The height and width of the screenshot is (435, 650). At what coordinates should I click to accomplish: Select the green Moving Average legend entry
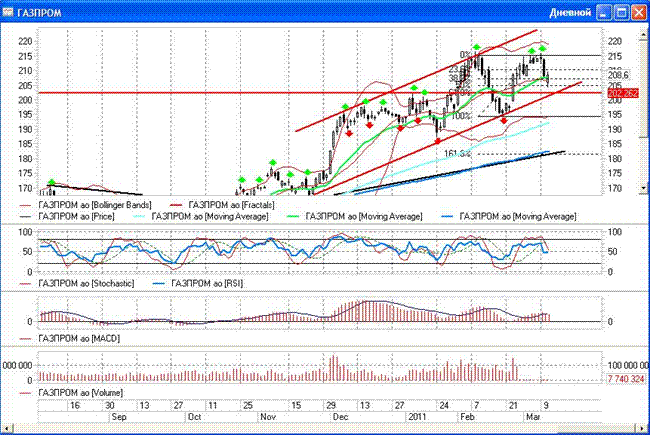354,216
